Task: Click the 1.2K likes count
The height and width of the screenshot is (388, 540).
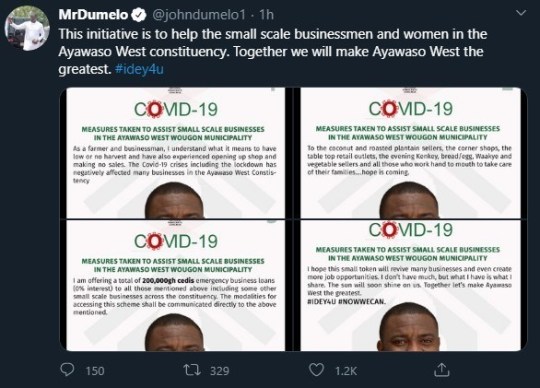Action: point(346,371)
